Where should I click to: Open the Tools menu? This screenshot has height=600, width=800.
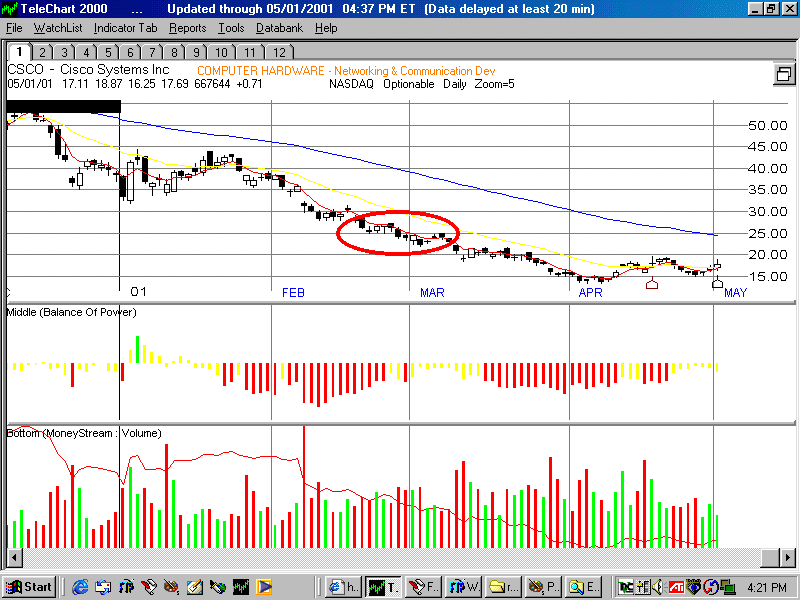coord(231,28)
